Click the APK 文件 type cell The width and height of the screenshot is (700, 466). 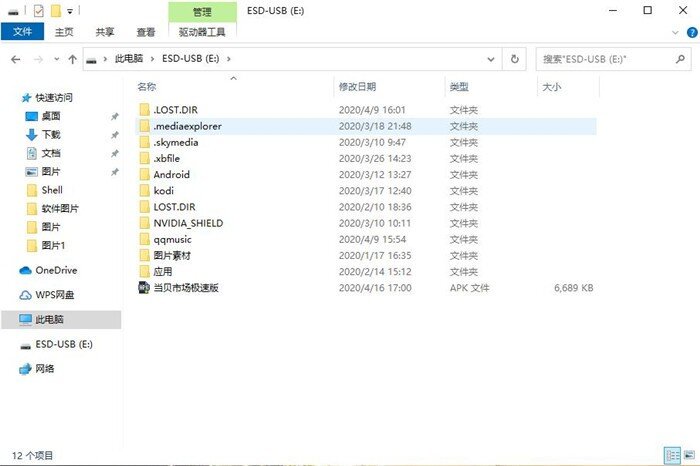pyautogui.click(x=469, y=288)
